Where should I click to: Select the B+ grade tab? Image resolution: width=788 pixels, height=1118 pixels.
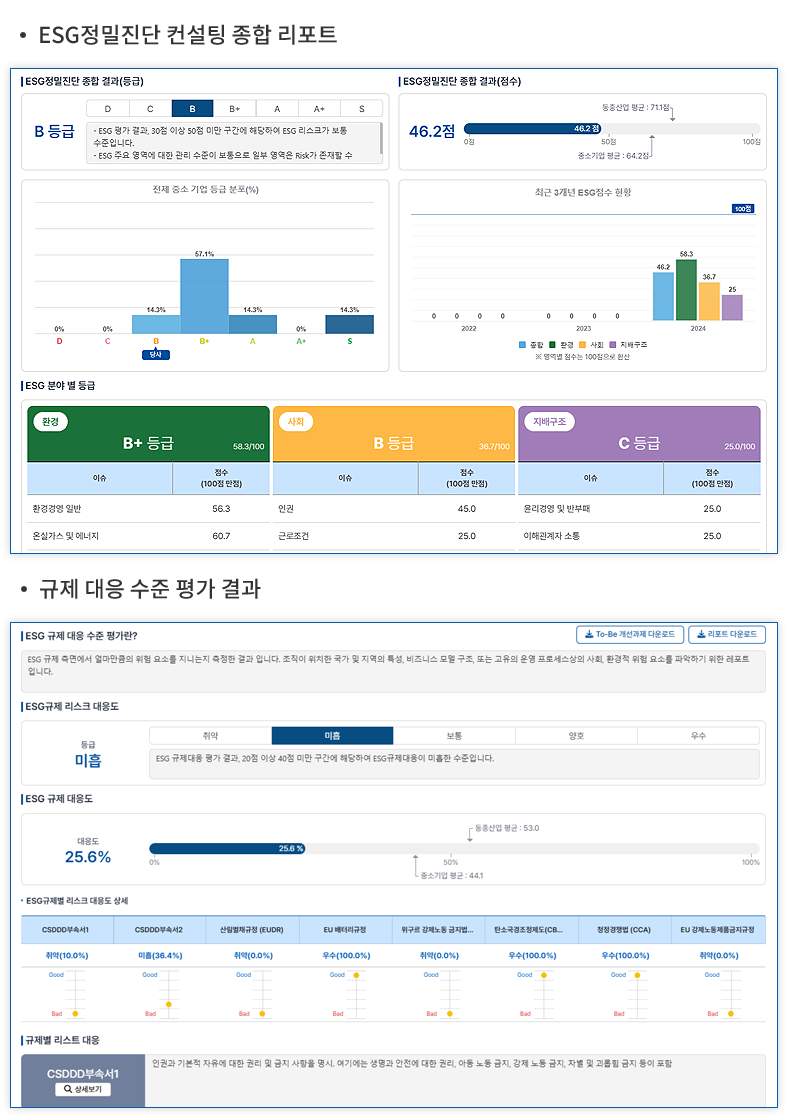pyautogui.click(x=235, y=108)
